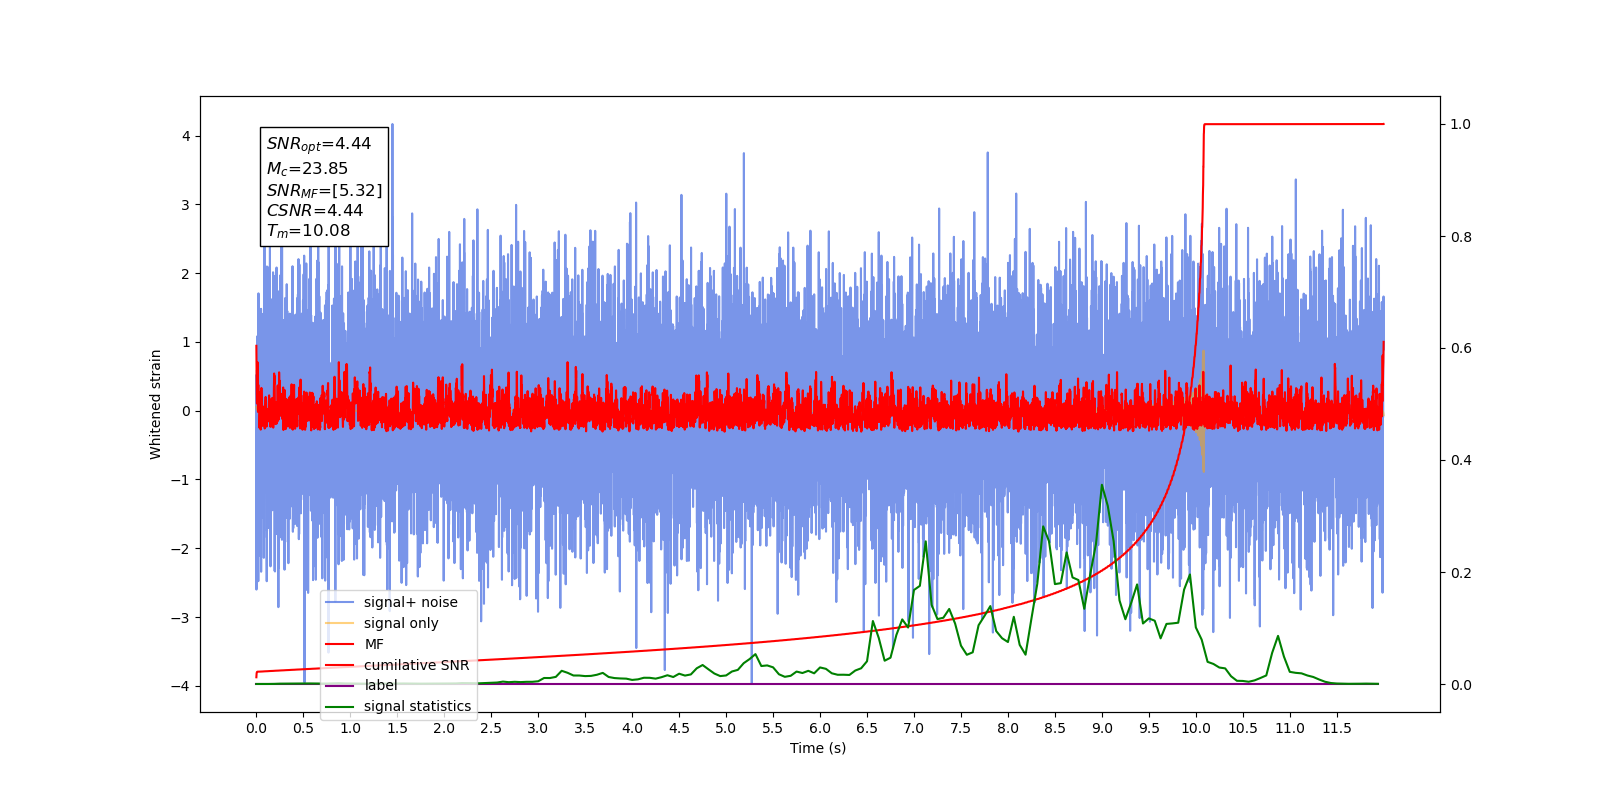Click the 'Time (s)' x-axis label
Viewport: 1600px width, 800px height.
(x=818, y=748)
